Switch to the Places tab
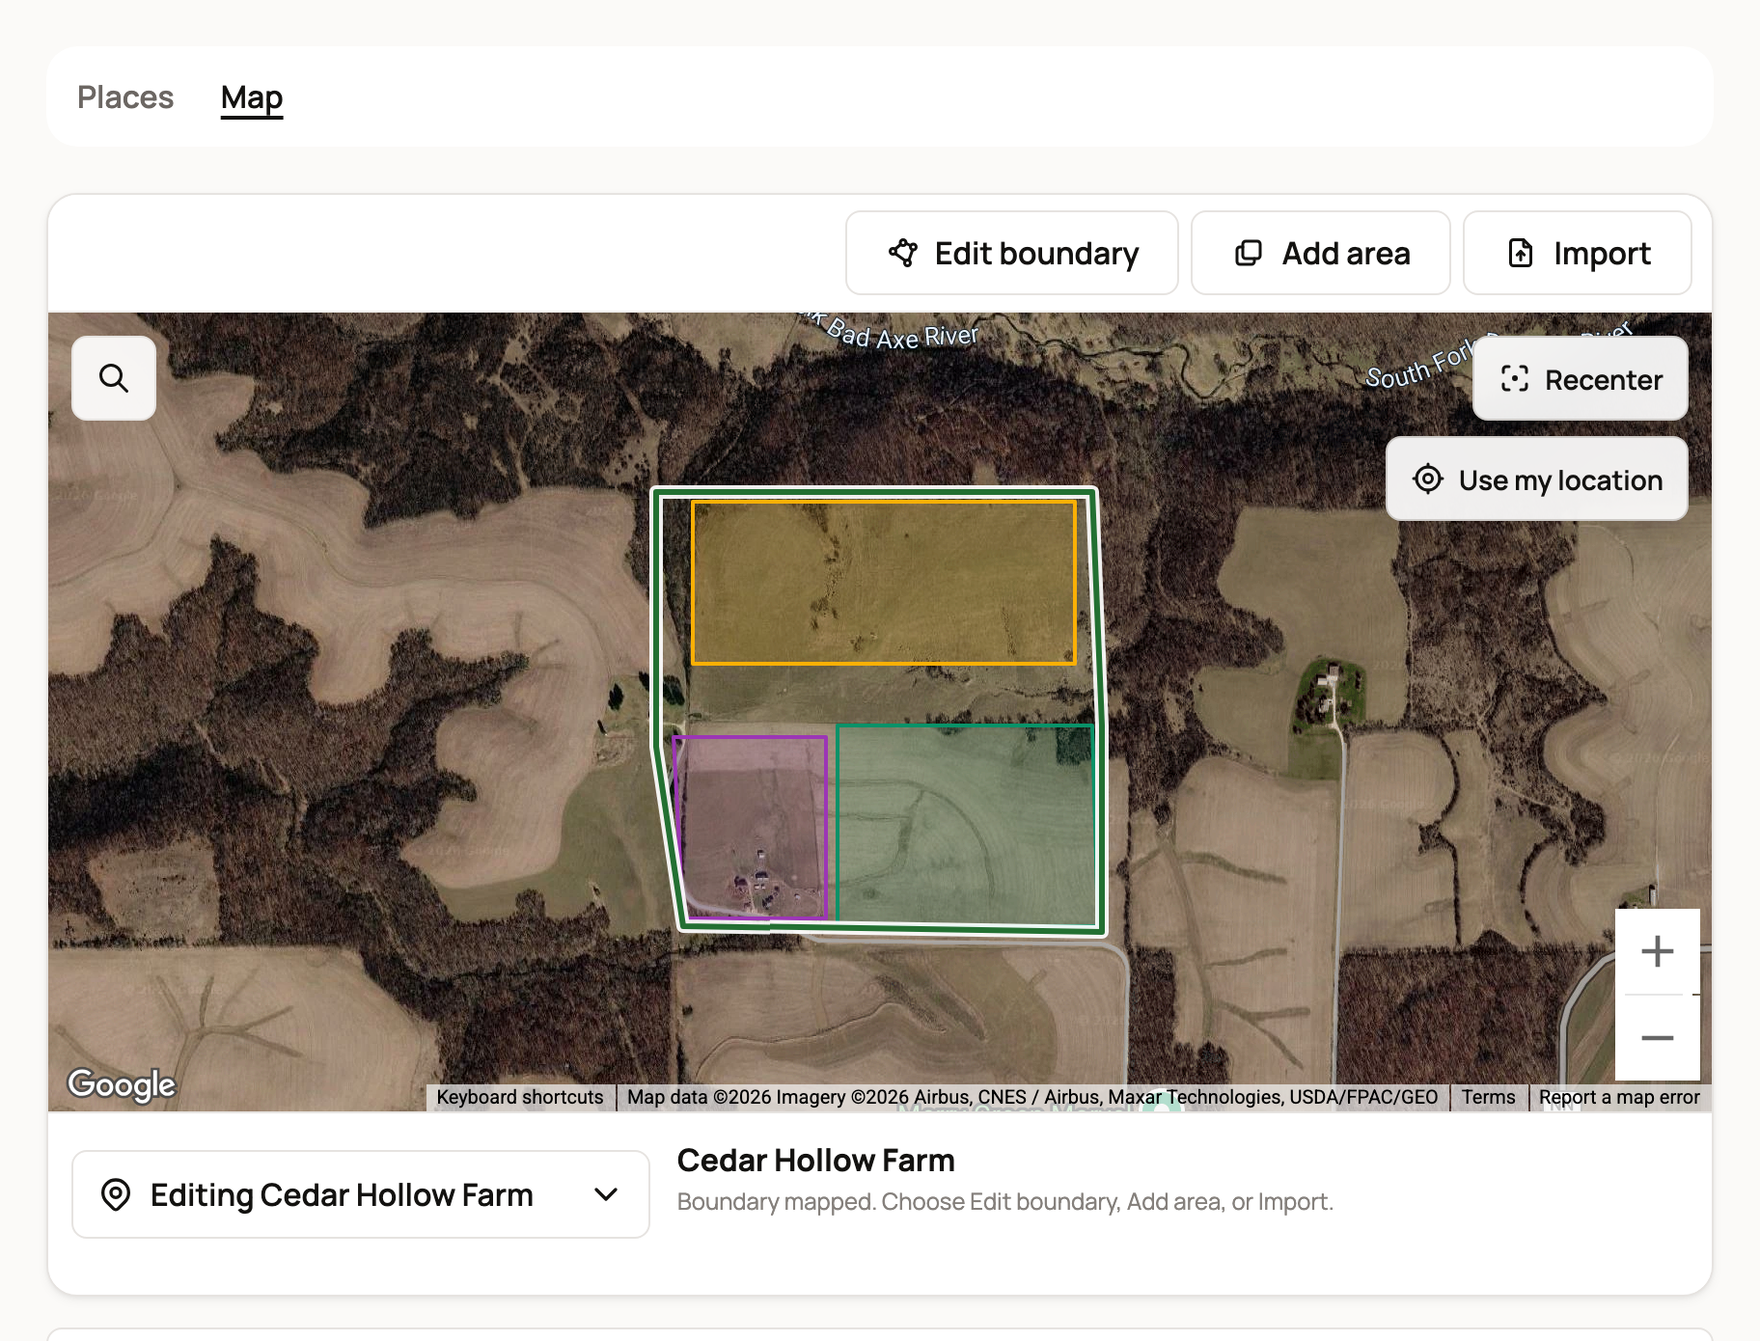This screenshot has height=1341, width=1760. [x=126, y=97]
